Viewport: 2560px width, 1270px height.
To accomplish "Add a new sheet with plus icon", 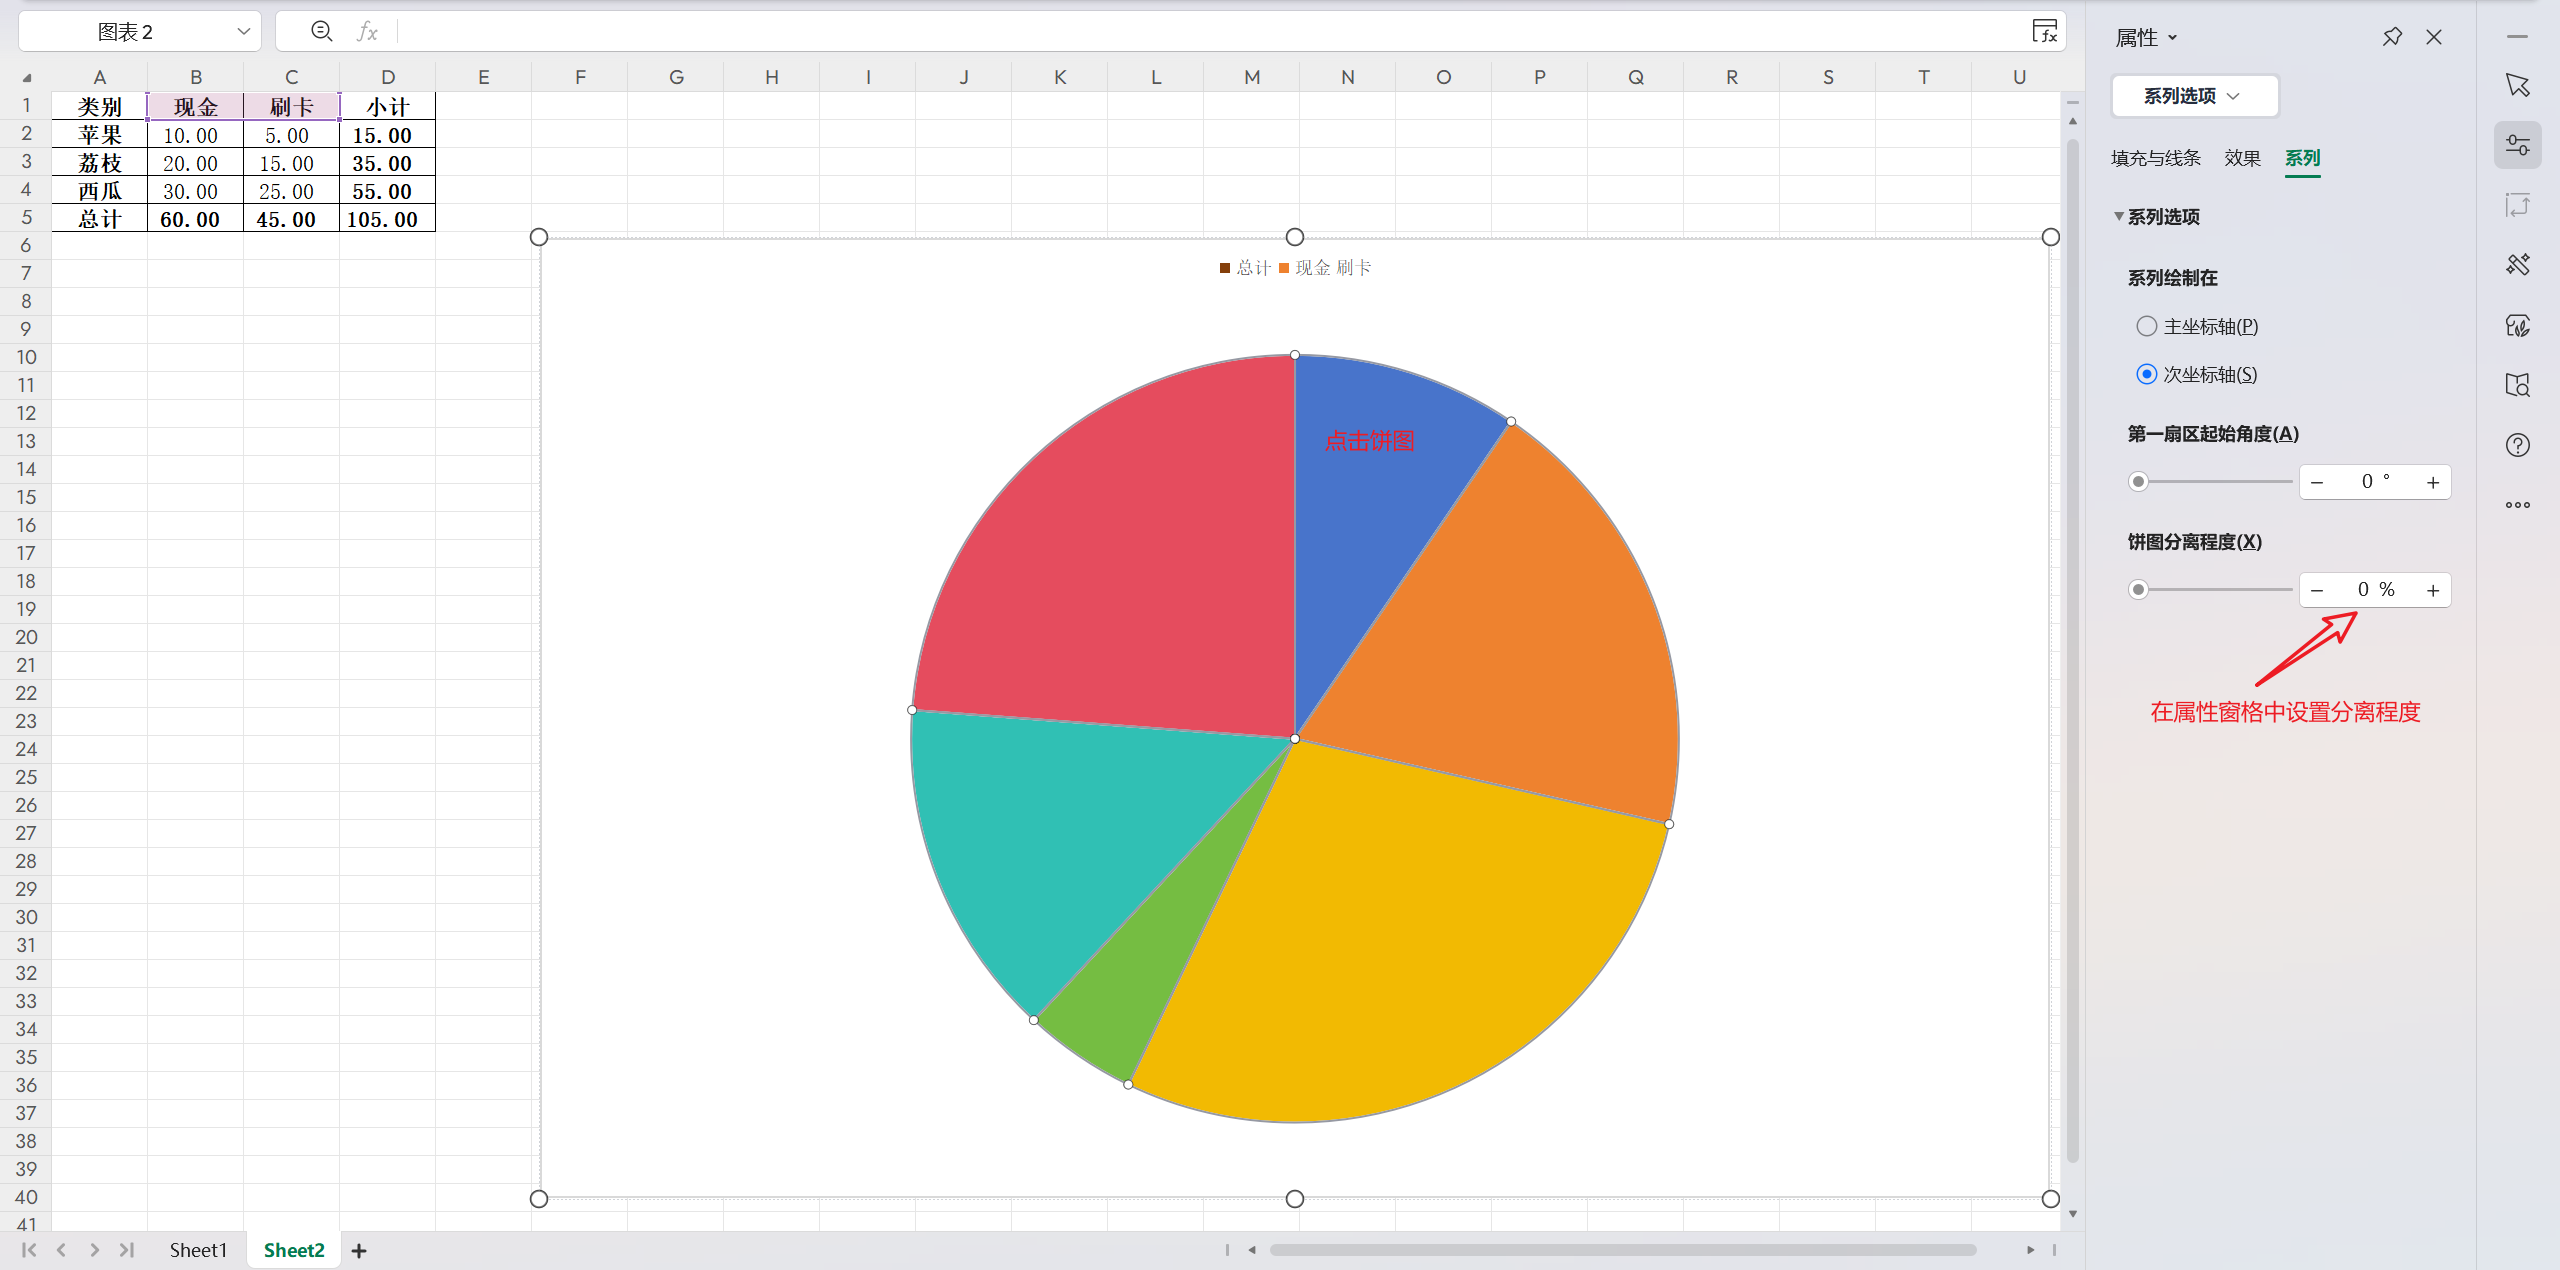I will pyautogui.click(x=359, y=1251).
